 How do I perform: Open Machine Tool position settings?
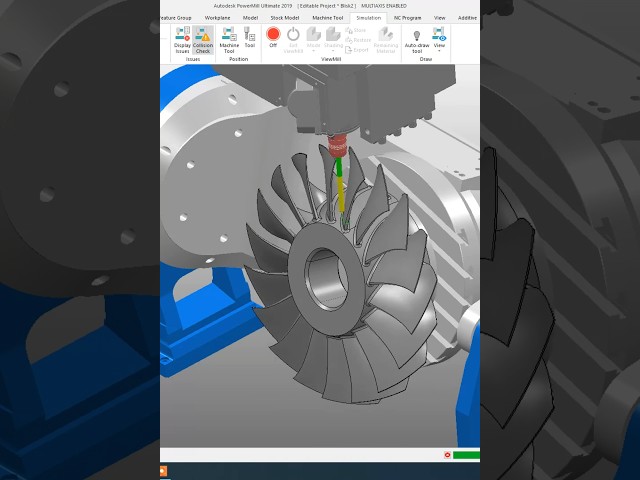pyautogui.click(x=229, y=40)
